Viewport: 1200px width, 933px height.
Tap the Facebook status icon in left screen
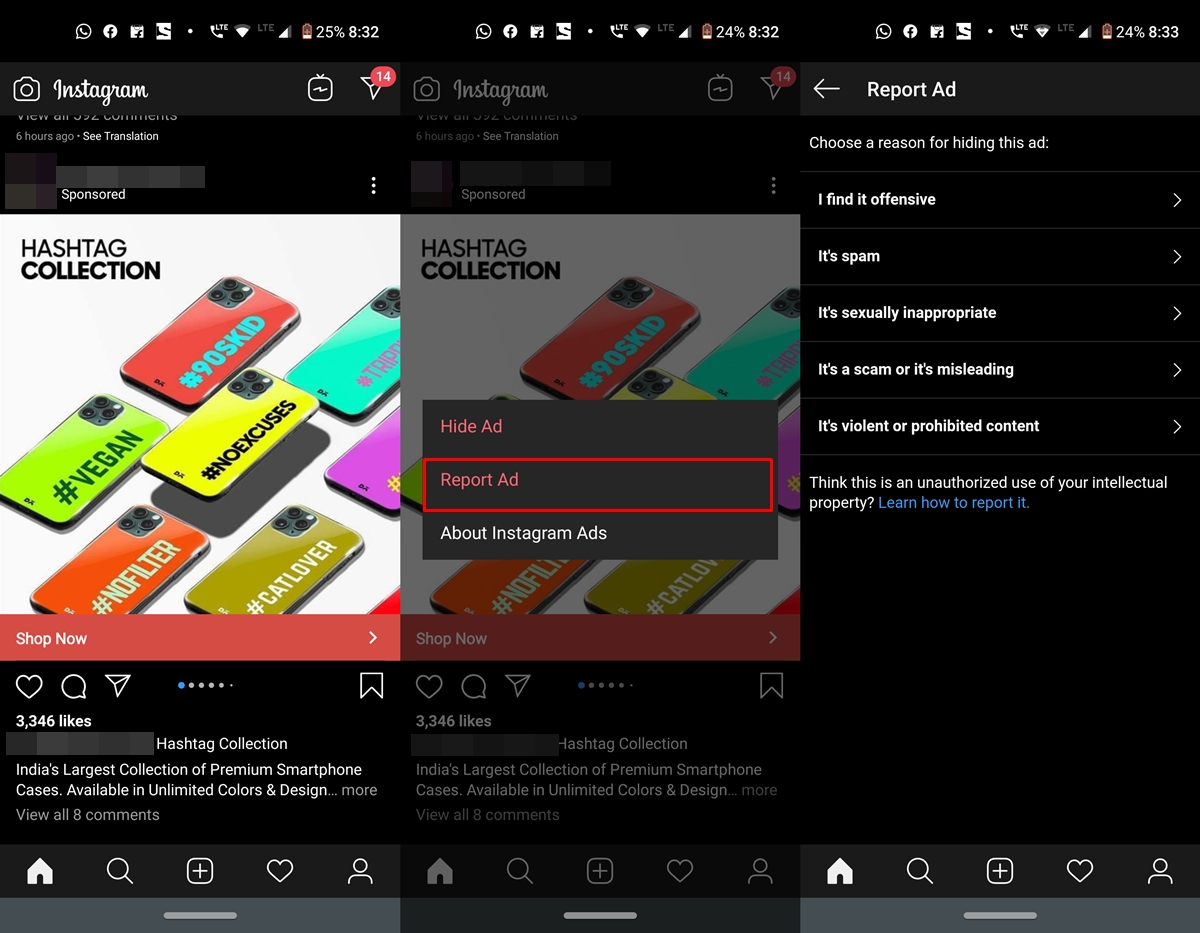110,32
